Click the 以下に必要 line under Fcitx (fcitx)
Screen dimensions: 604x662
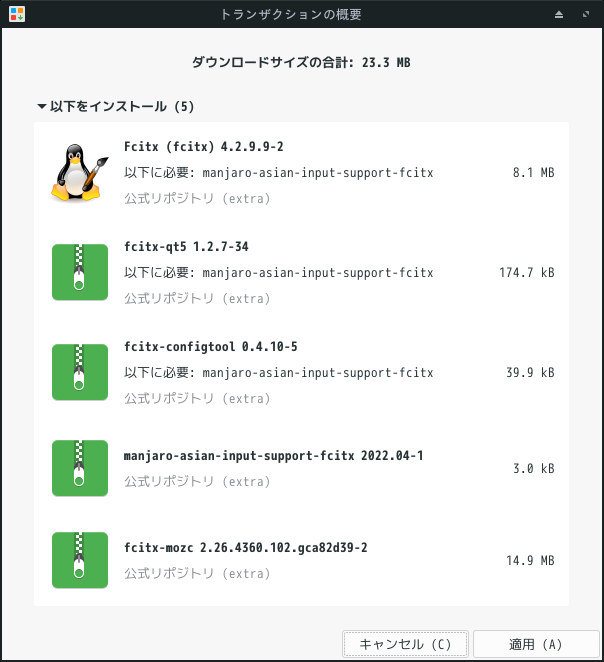point(279,173)
